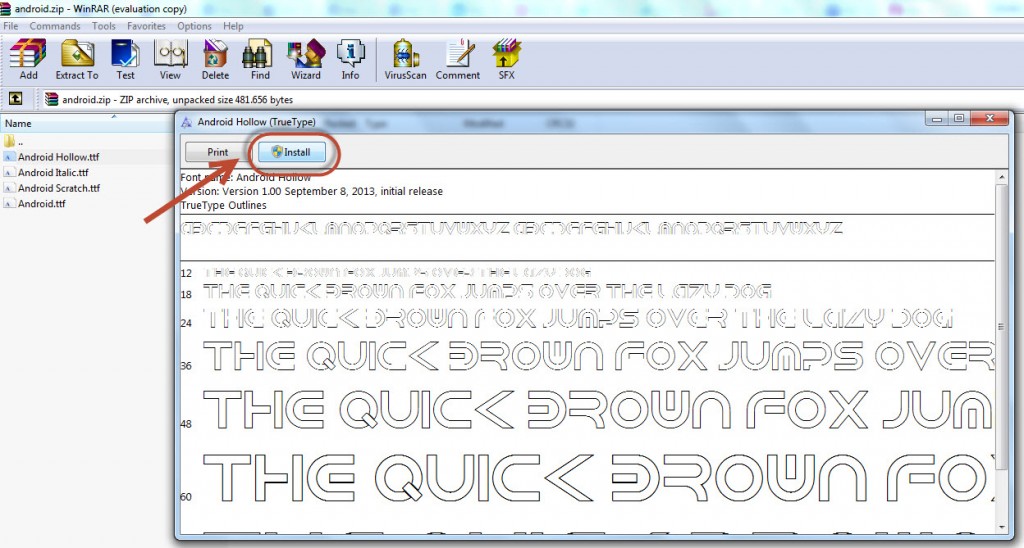The image size is (1024, 548).
Task: Open the Commands menu
Action: 55,26
